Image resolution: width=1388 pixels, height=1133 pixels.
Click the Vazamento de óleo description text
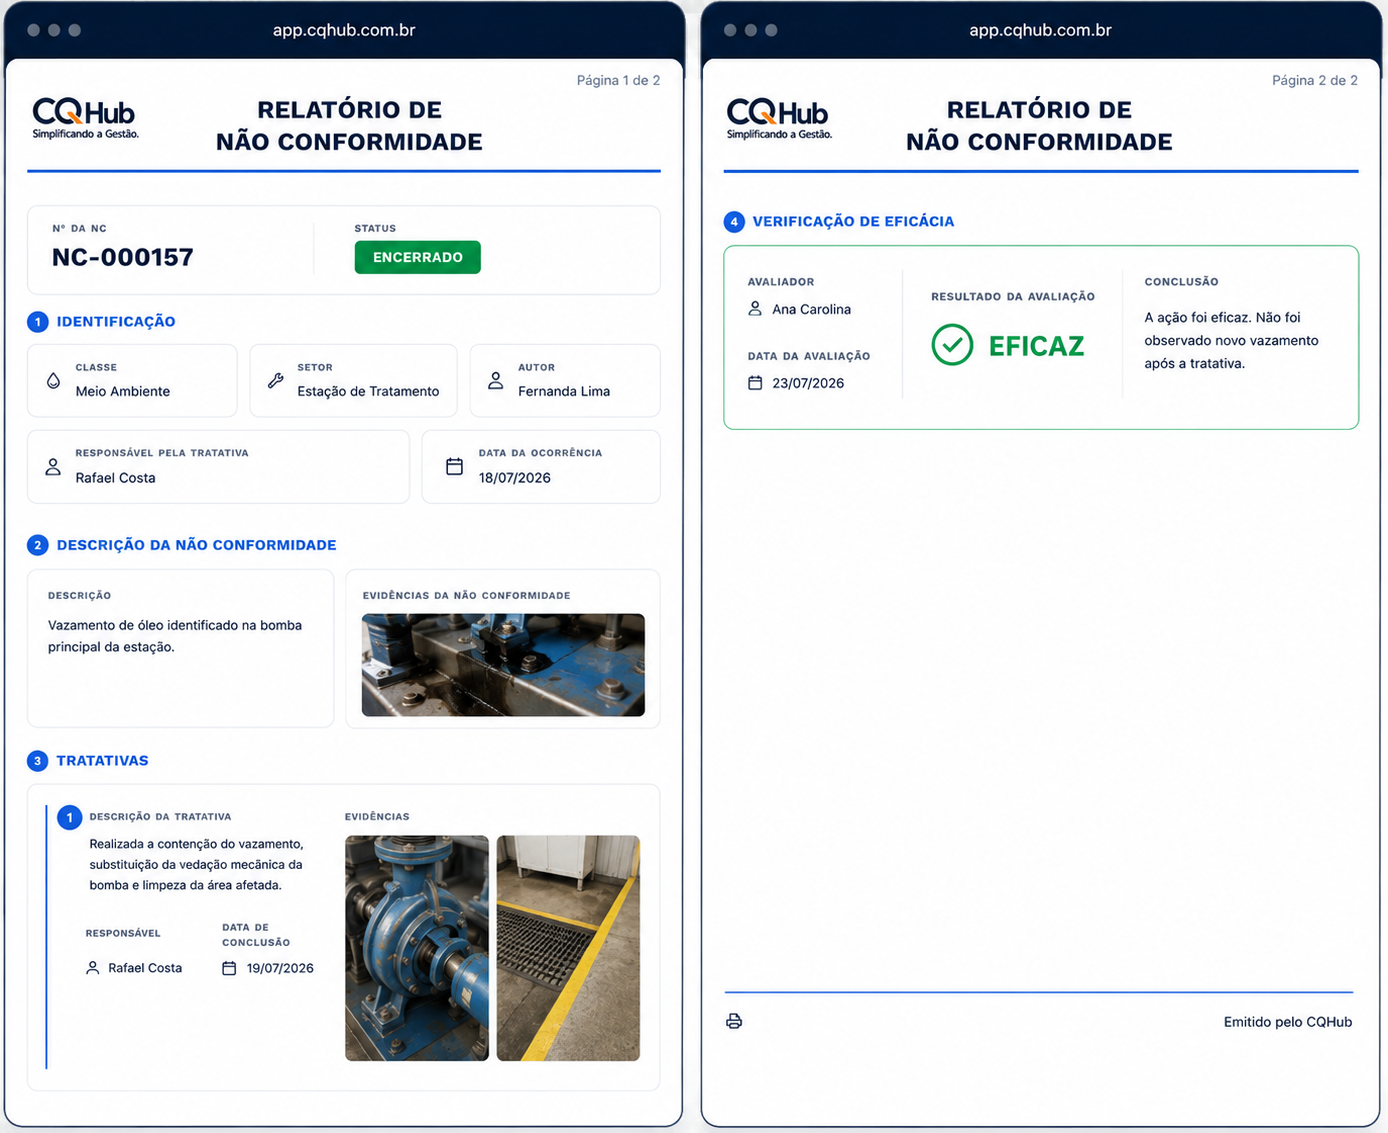[175, 636]
